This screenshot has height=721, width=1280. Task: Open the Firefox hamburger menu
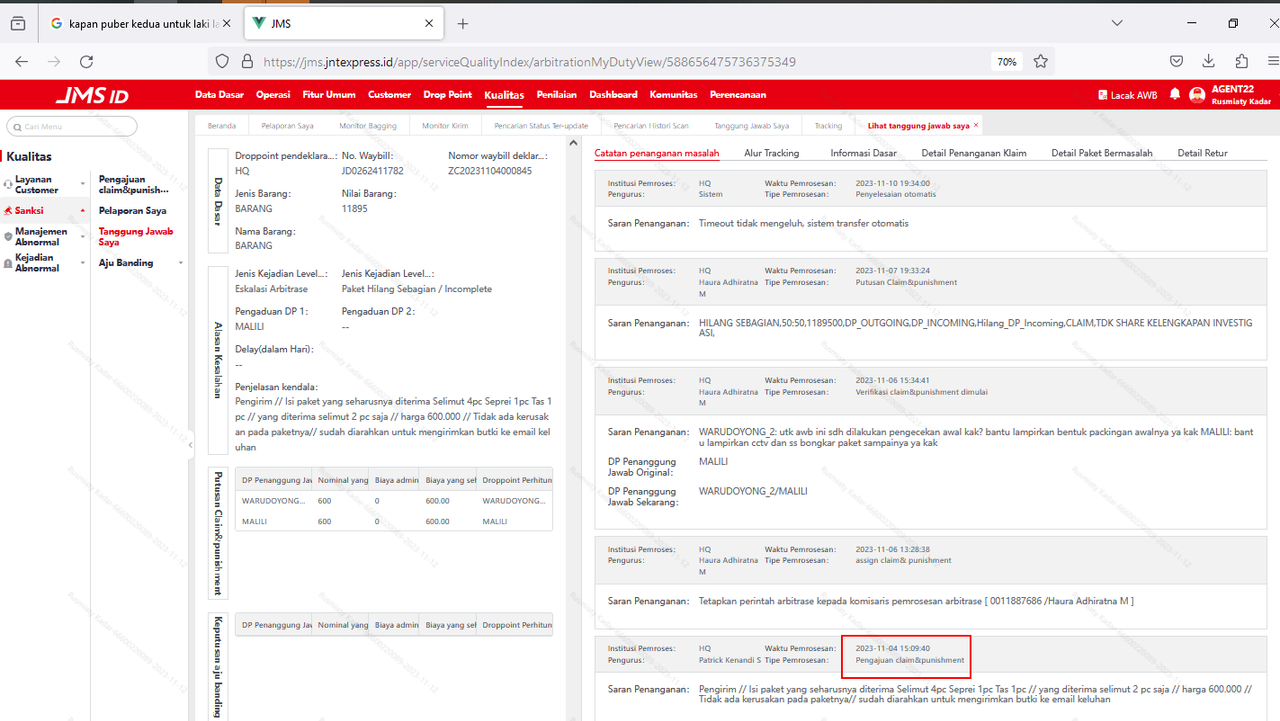1274,61
